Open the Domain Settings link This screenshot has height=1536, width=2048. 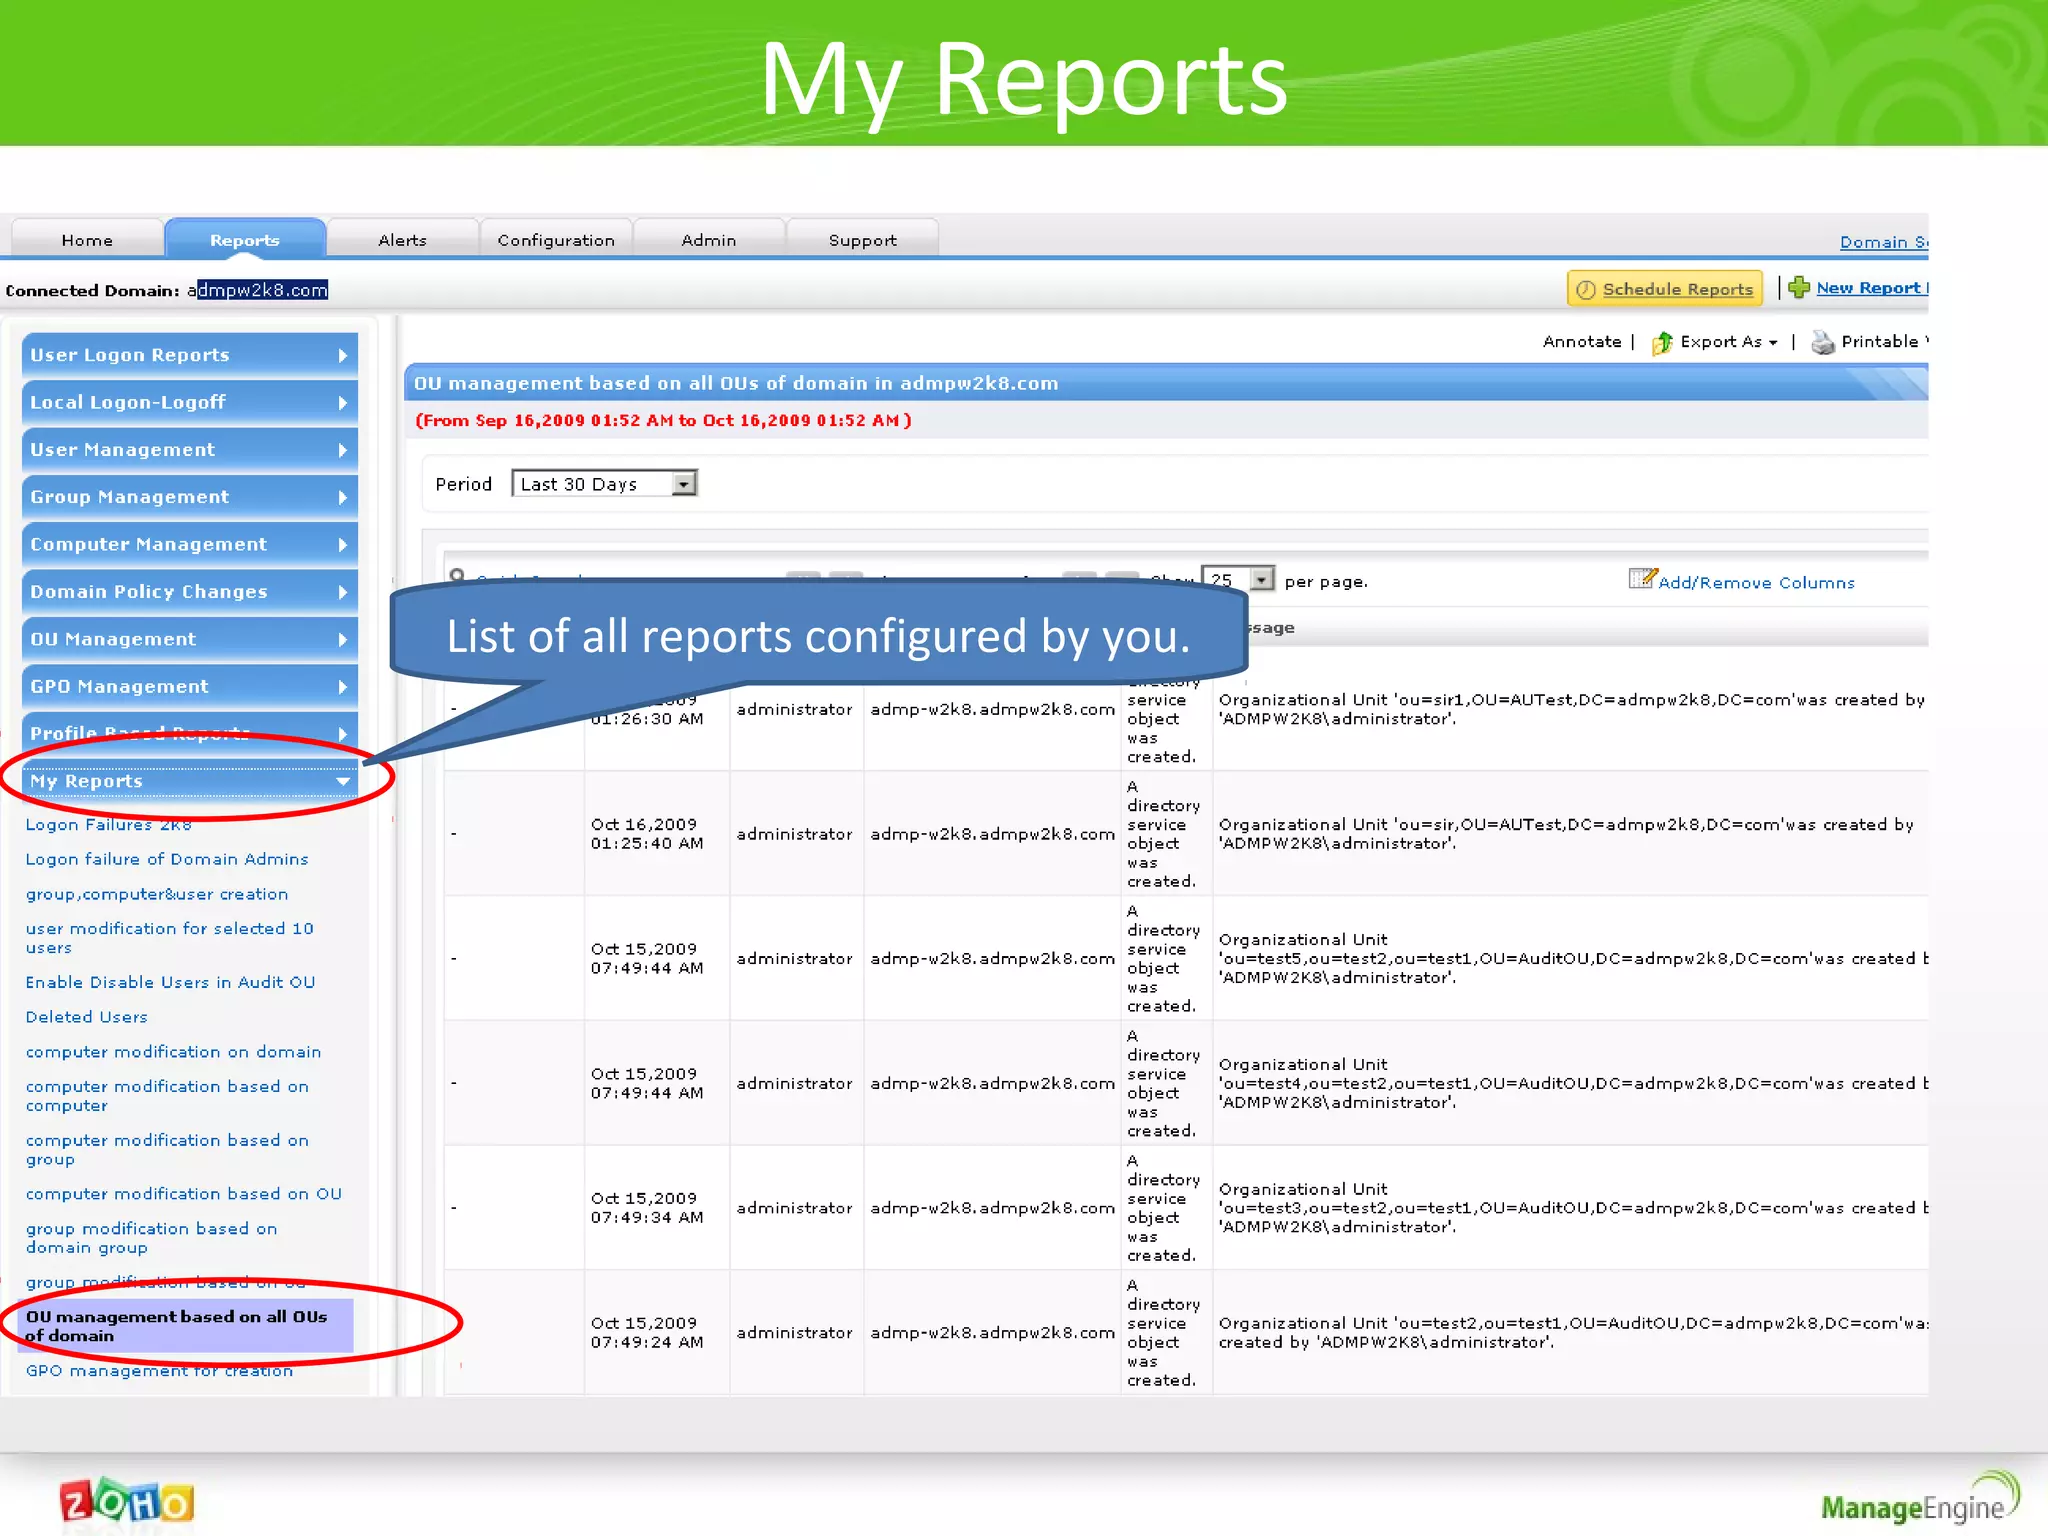click(x=1884, y=242)
